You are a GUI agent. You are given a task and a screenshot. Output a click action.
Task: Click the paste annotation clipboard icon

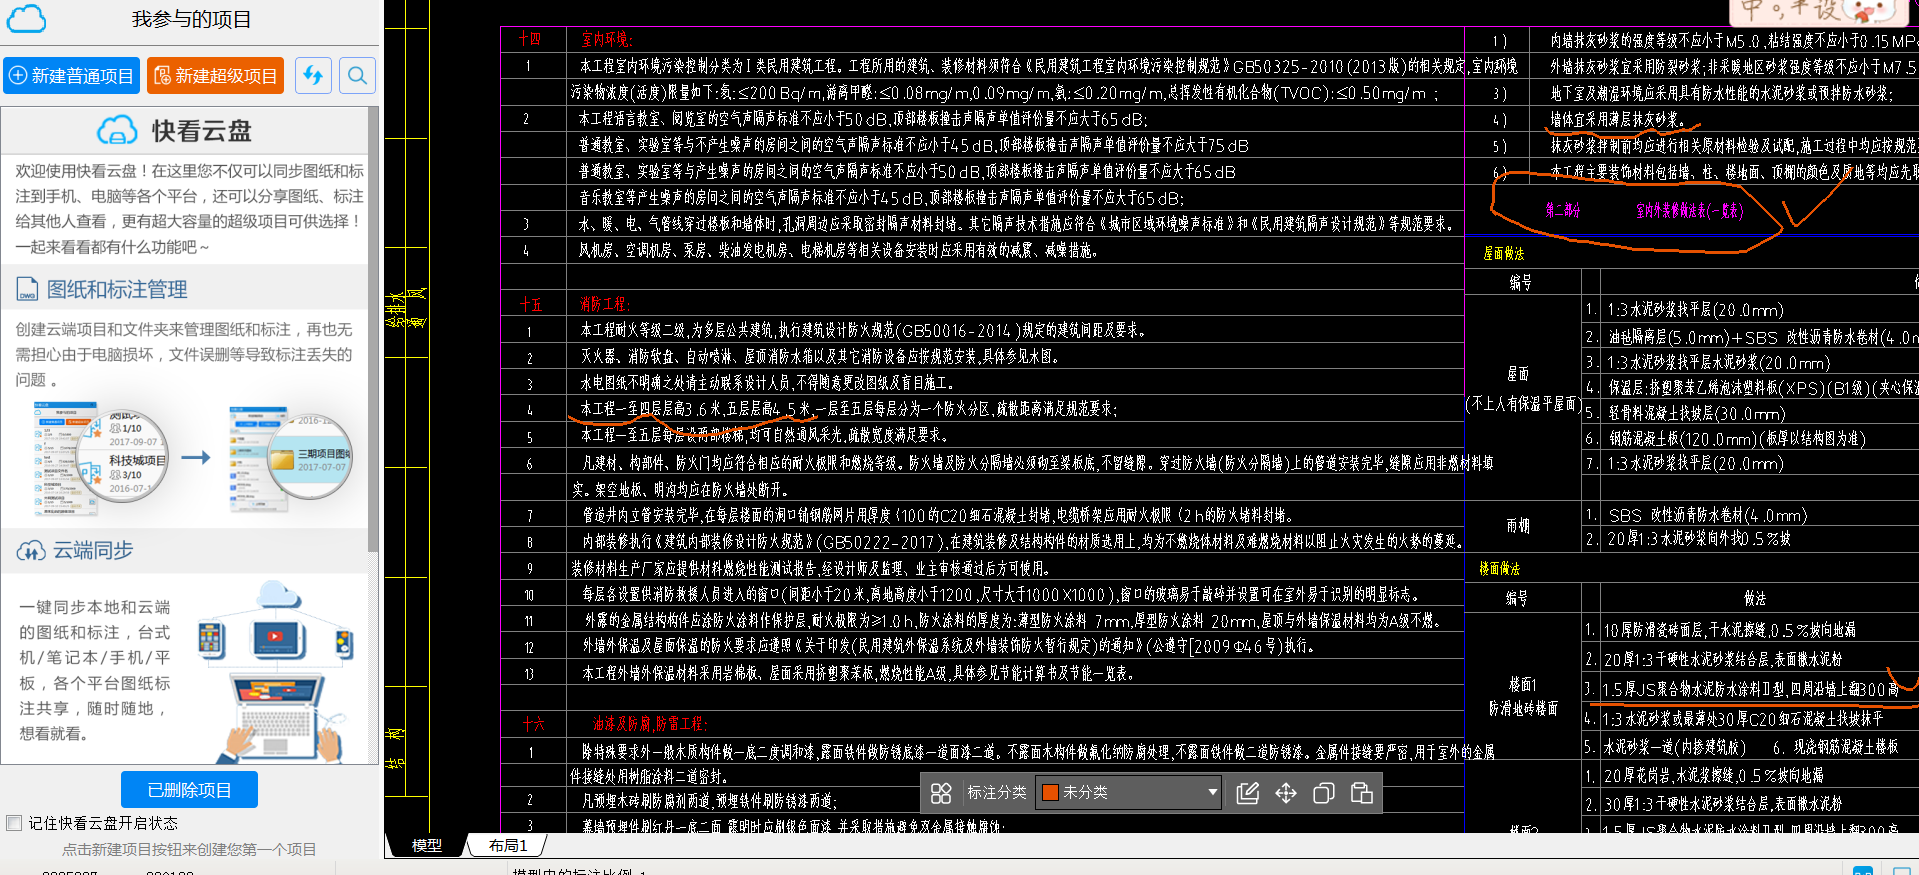click(1361, 793)
